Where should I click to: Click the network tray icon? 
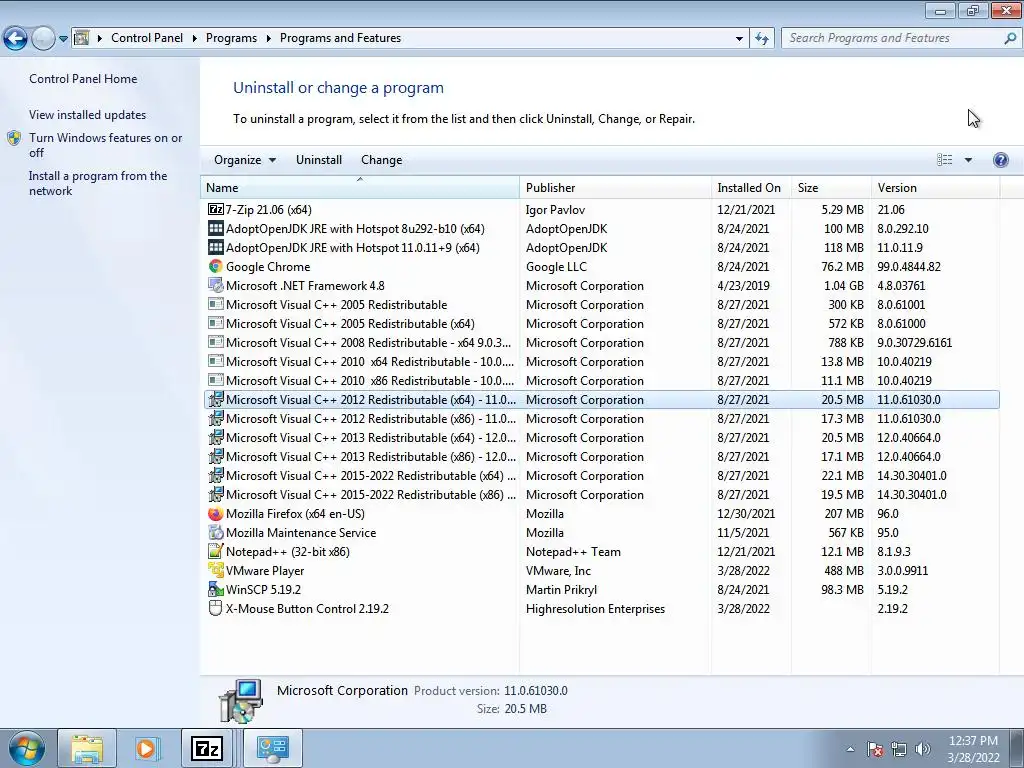click(x=899, y=749)
